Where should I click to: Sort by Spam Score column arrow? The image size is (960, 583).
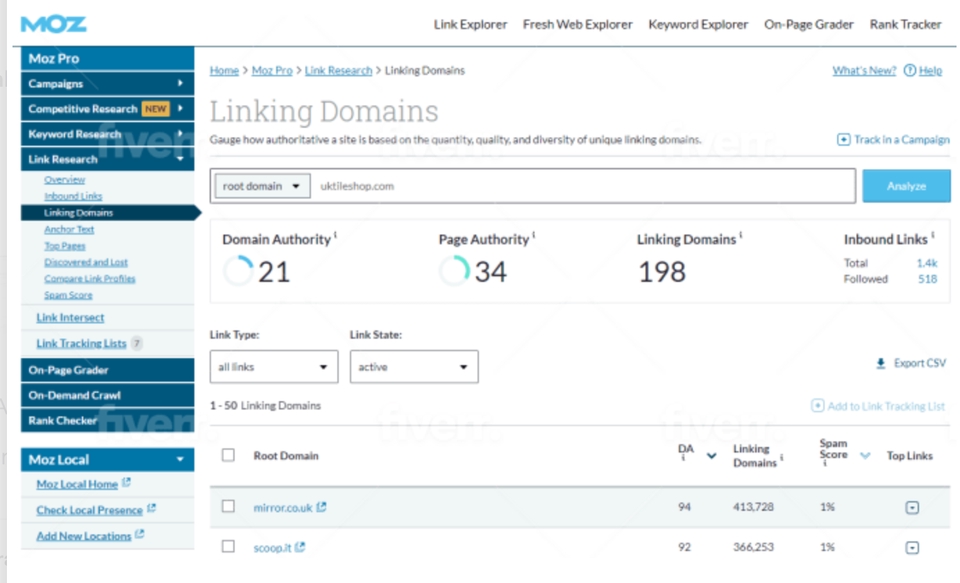tap(865, 455)
